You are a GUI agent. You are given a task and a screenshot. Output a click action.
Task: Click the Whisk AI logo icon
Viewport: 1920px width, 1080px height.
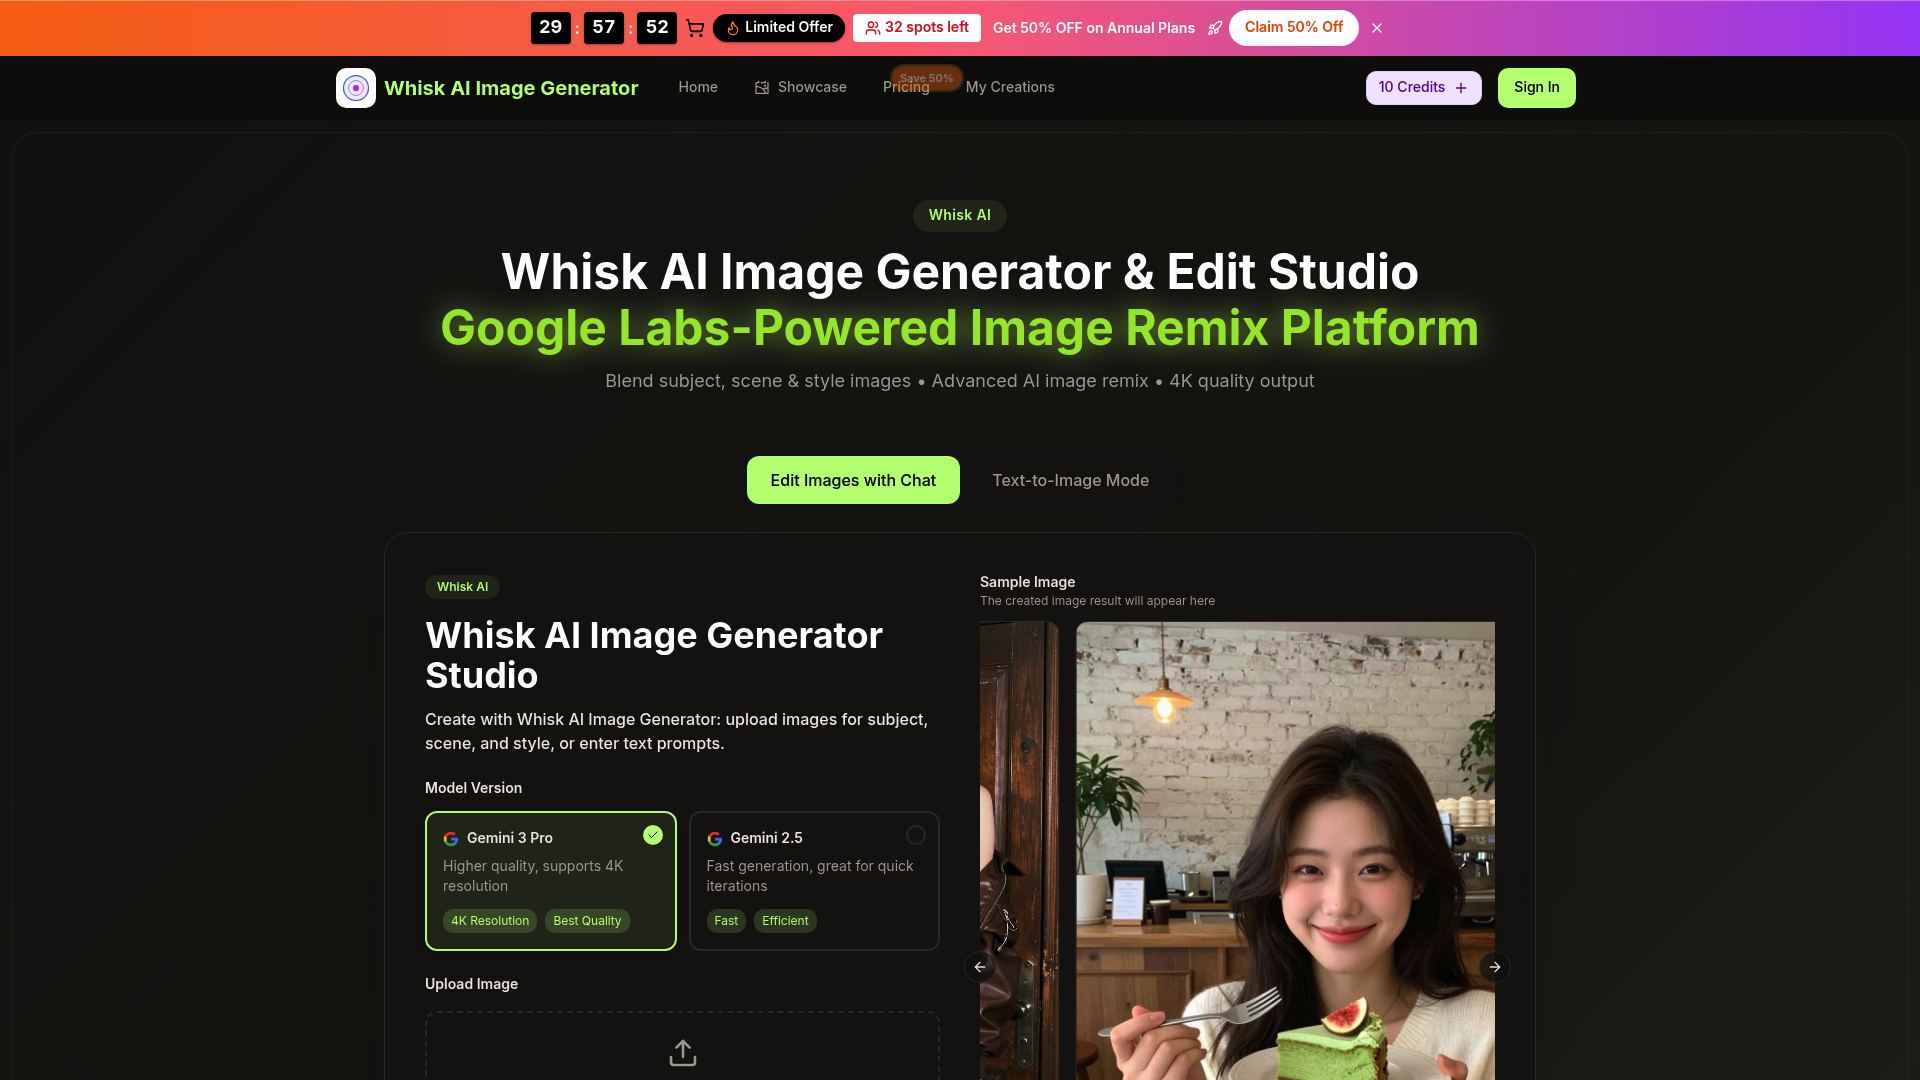click(356, 88)
